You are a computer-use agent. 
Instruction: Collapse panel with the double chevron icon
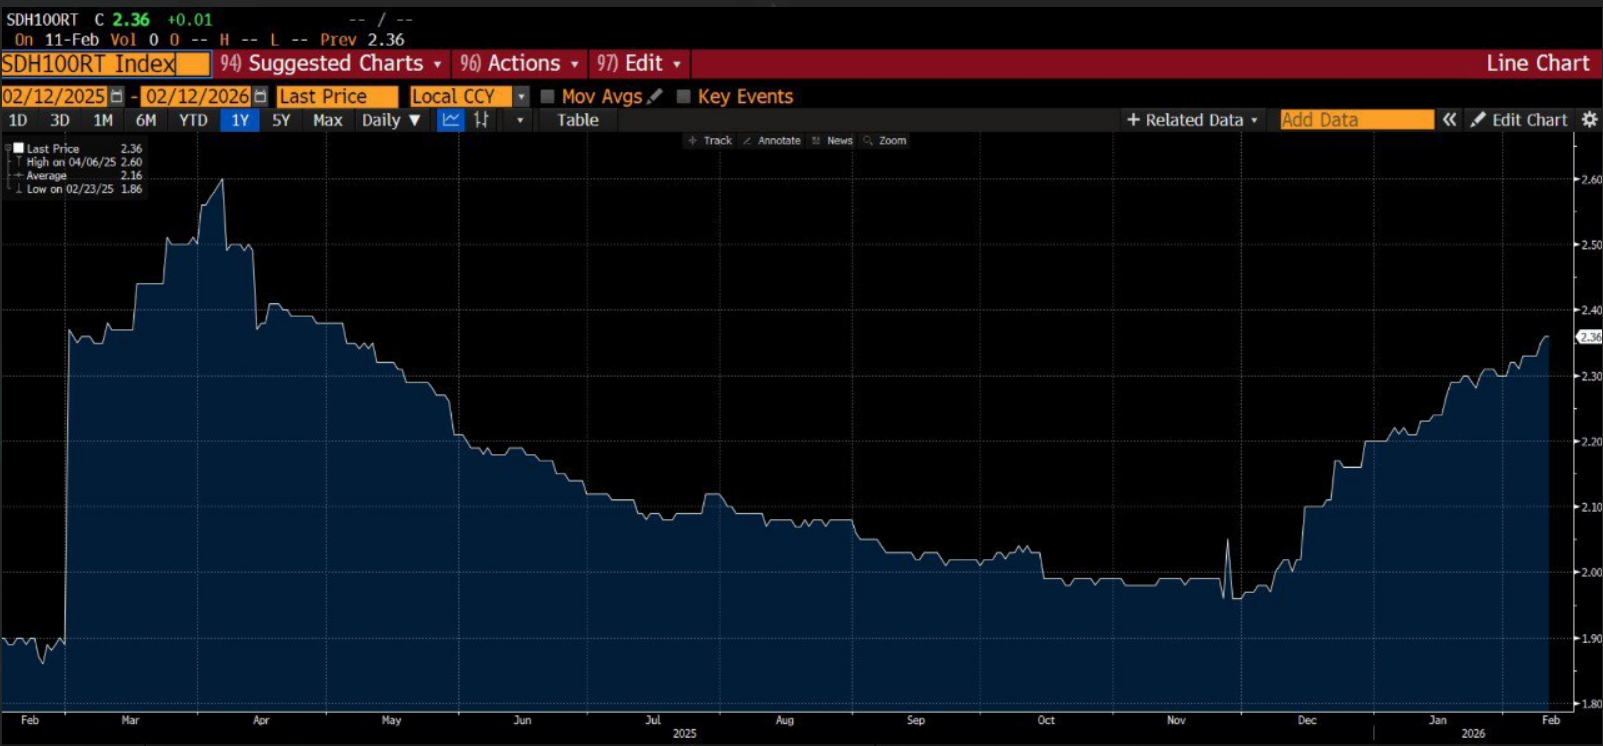tap(1449, 119)
